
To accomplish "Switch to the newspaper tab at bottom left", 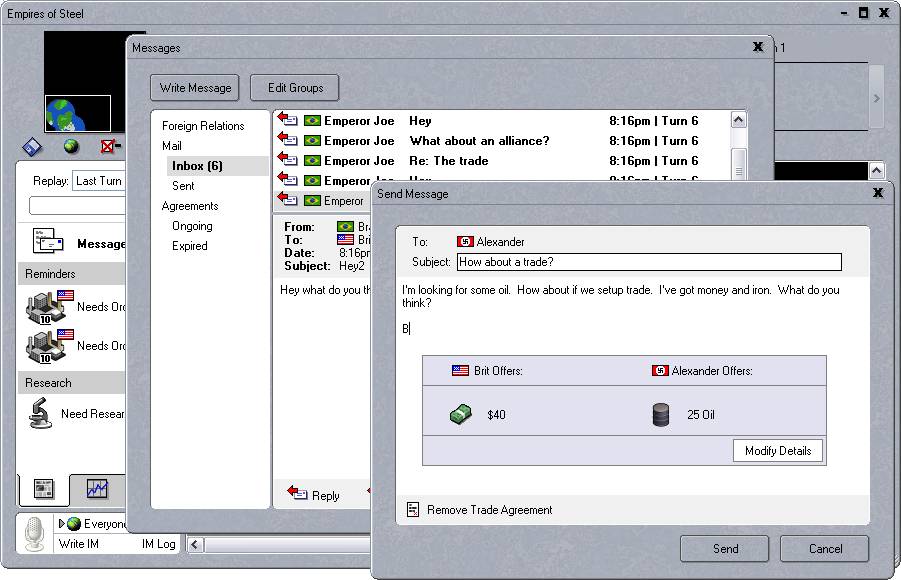I will pos(44,489).
